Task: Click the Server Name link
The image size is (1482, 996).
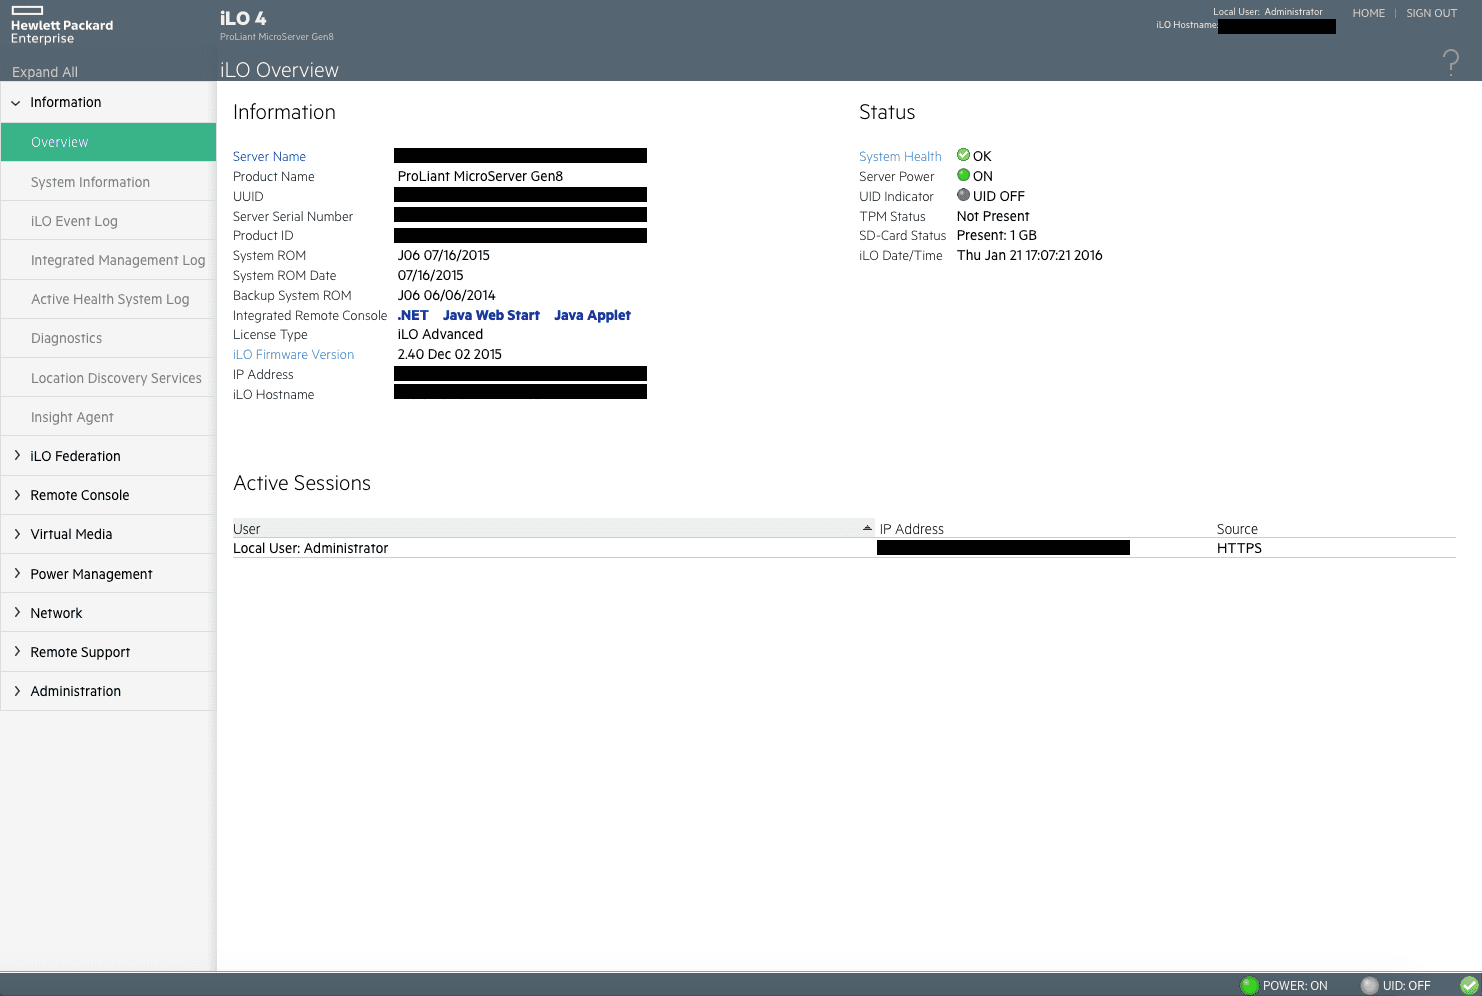Action: (x=269, y=156)
